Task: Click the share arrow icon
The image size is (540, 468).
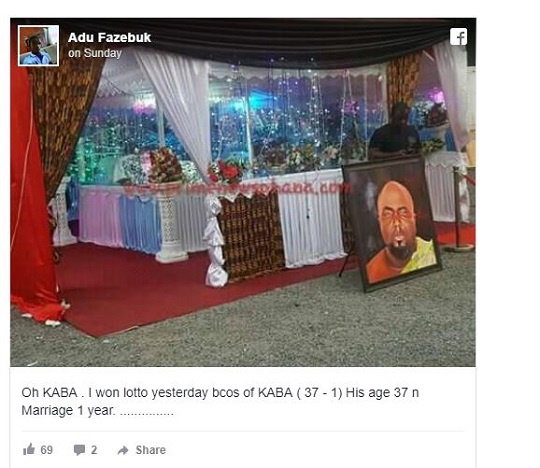Action: tap(123, 450)
